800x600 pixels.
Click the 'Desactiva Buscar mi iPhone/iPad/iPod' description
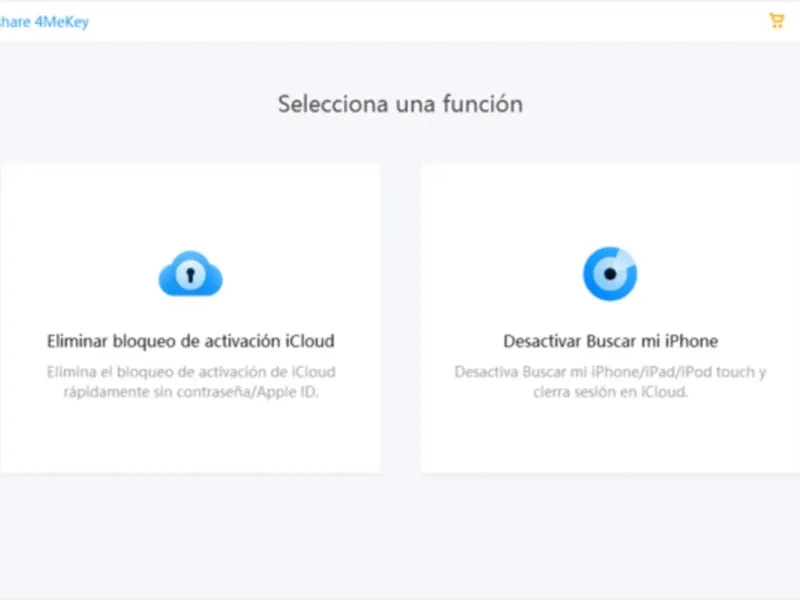click(x=611, y=382)
